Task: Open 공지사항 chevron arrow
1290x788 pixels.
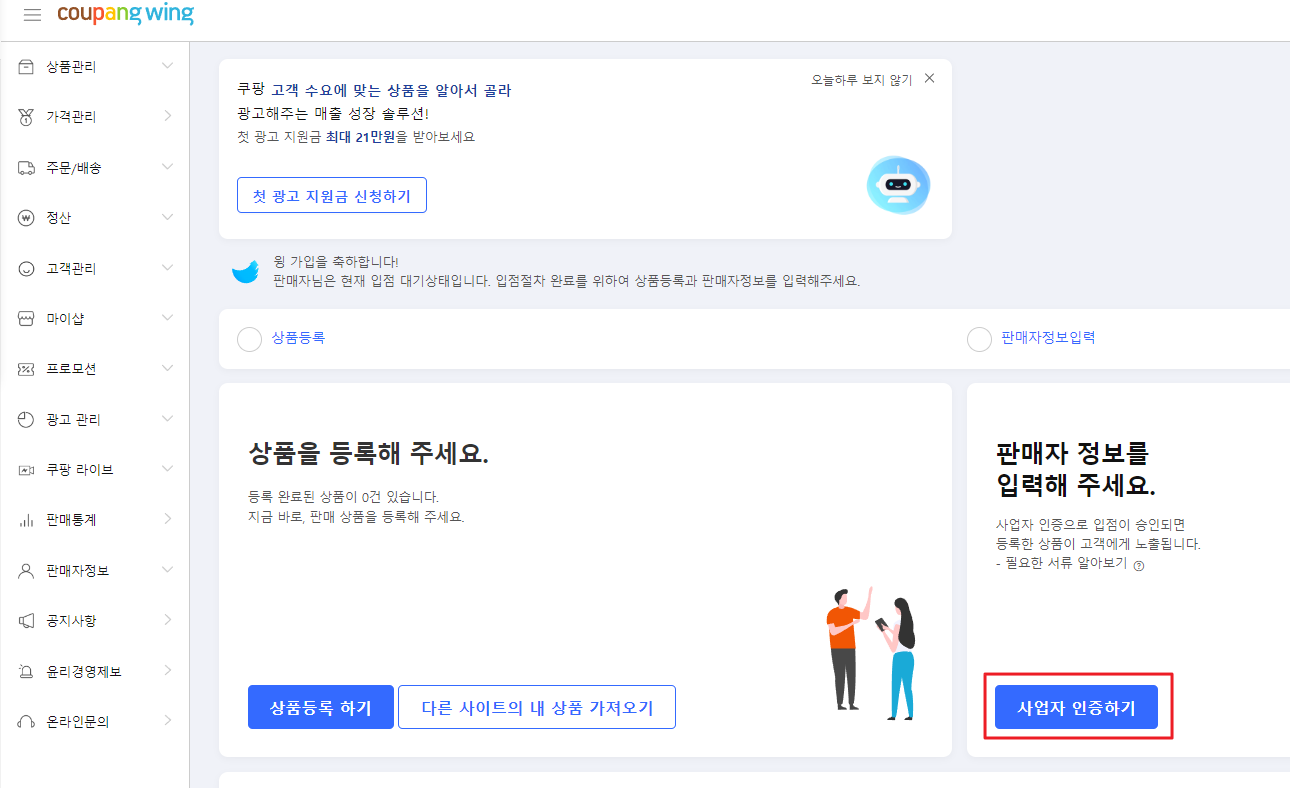Action: pos(167,620)
